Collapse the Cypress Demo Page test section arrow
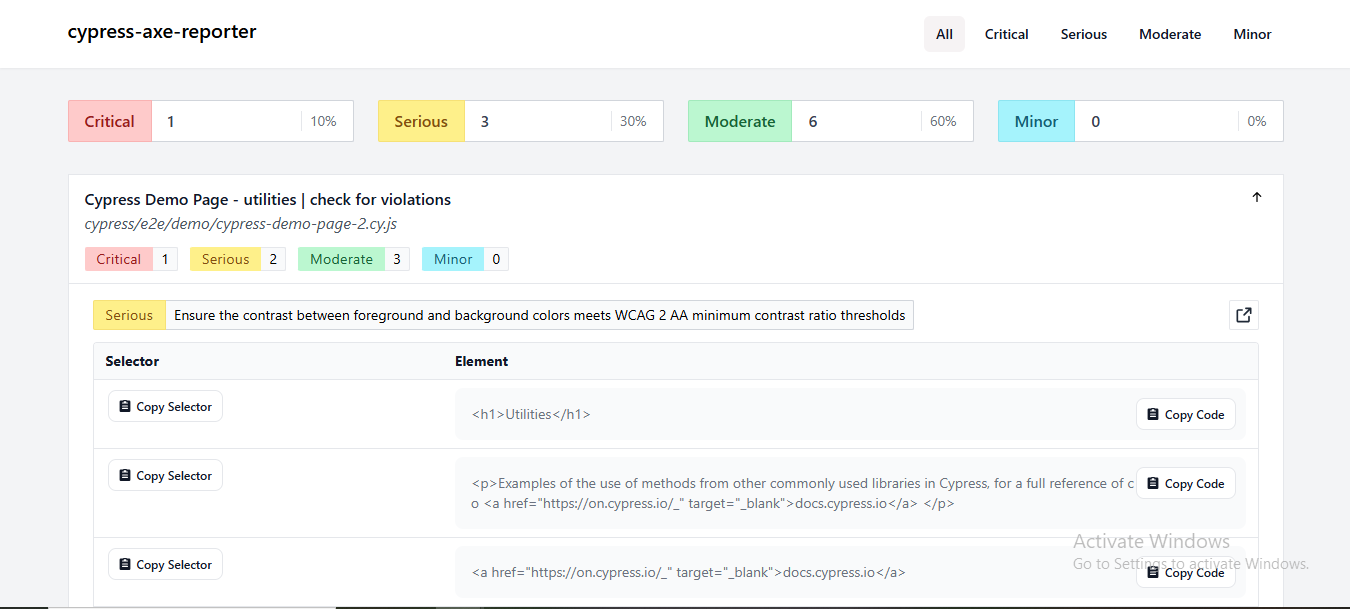Image resolution: width=1350 pixels, height=609 pixels. pyautogui.click(x=1257, y=197)
